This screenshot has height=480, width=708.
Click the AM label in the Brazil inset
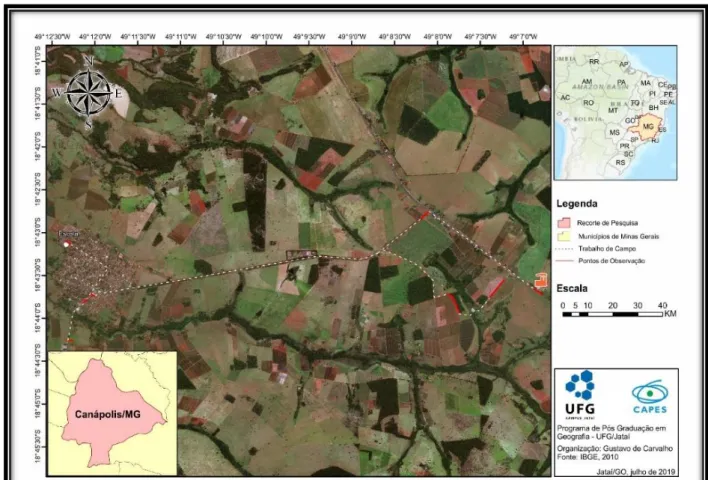(x=587, y=82)
